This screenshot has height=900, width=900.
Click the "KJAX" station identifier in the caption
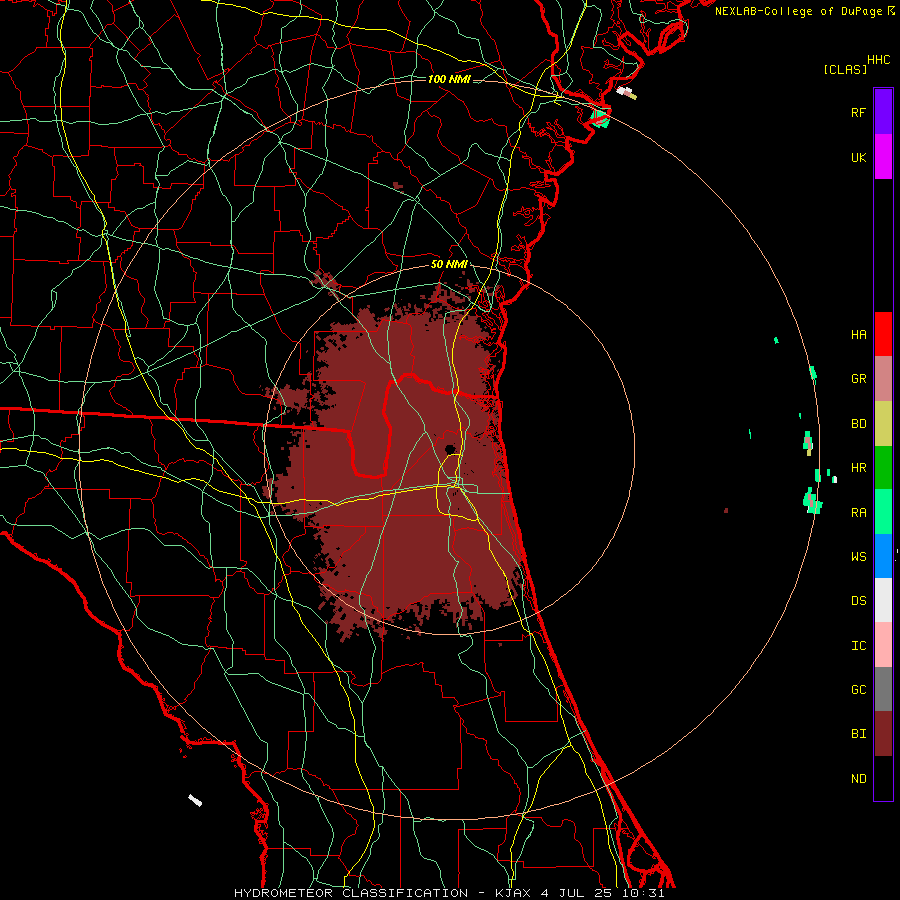(512, 893)
